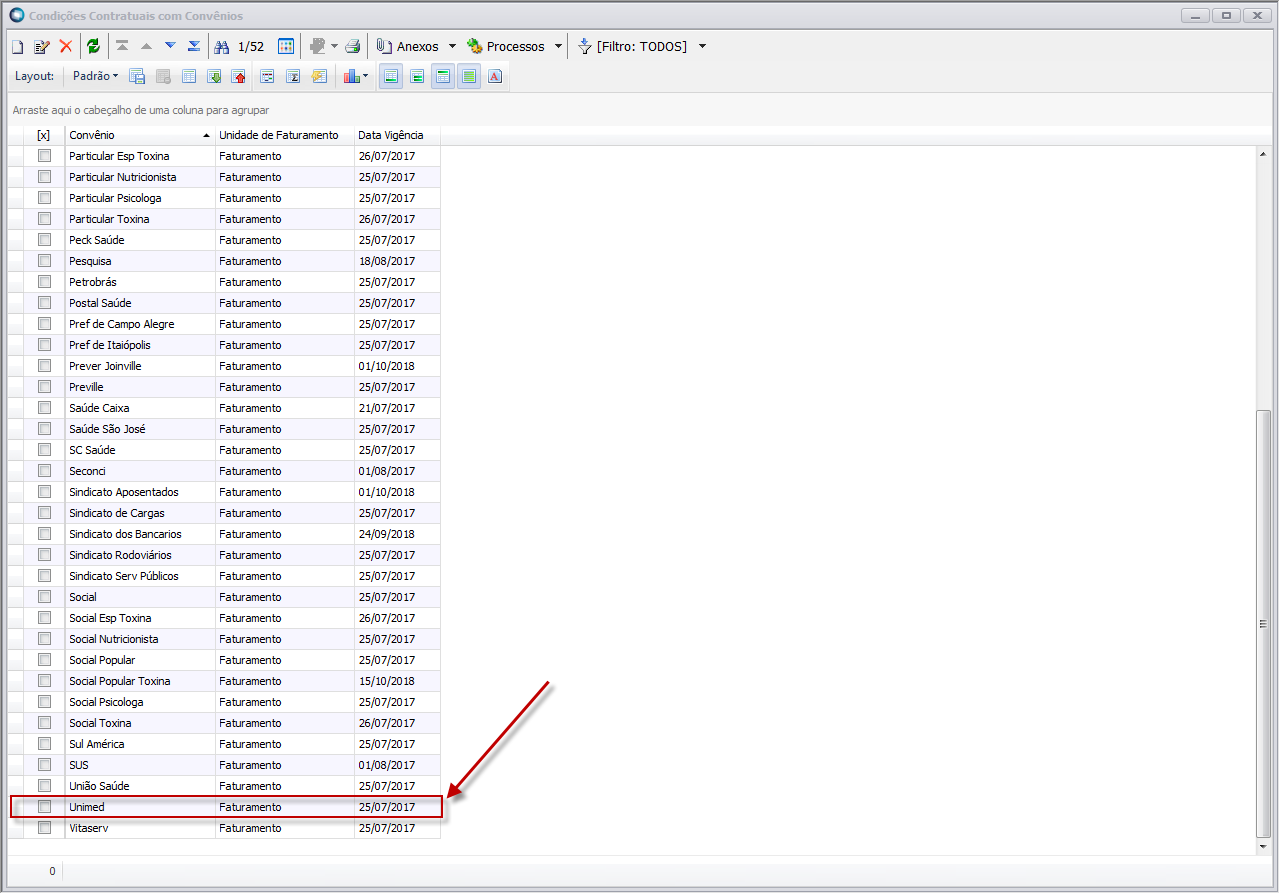
Task: Click the plain grid icon in layout toolbar
Action: pos(189,76)
